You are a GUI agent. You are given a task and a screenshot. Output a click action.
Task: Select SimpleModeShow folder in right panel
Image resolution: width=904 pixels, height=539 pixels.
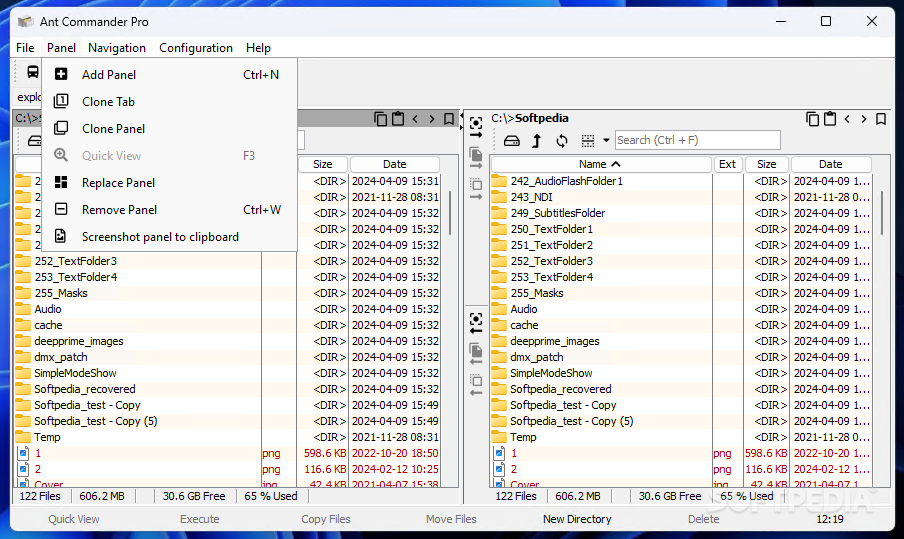click(x=551, y=373)
